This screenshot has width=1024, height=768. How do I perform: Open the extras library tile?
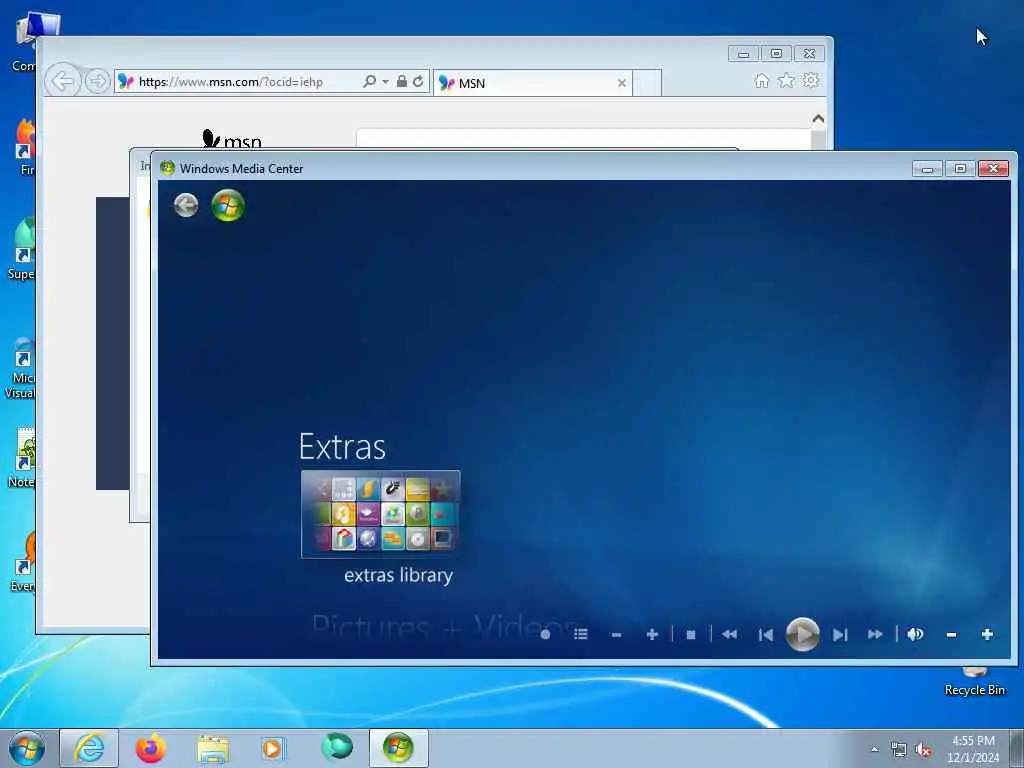[x=381, y=514]
